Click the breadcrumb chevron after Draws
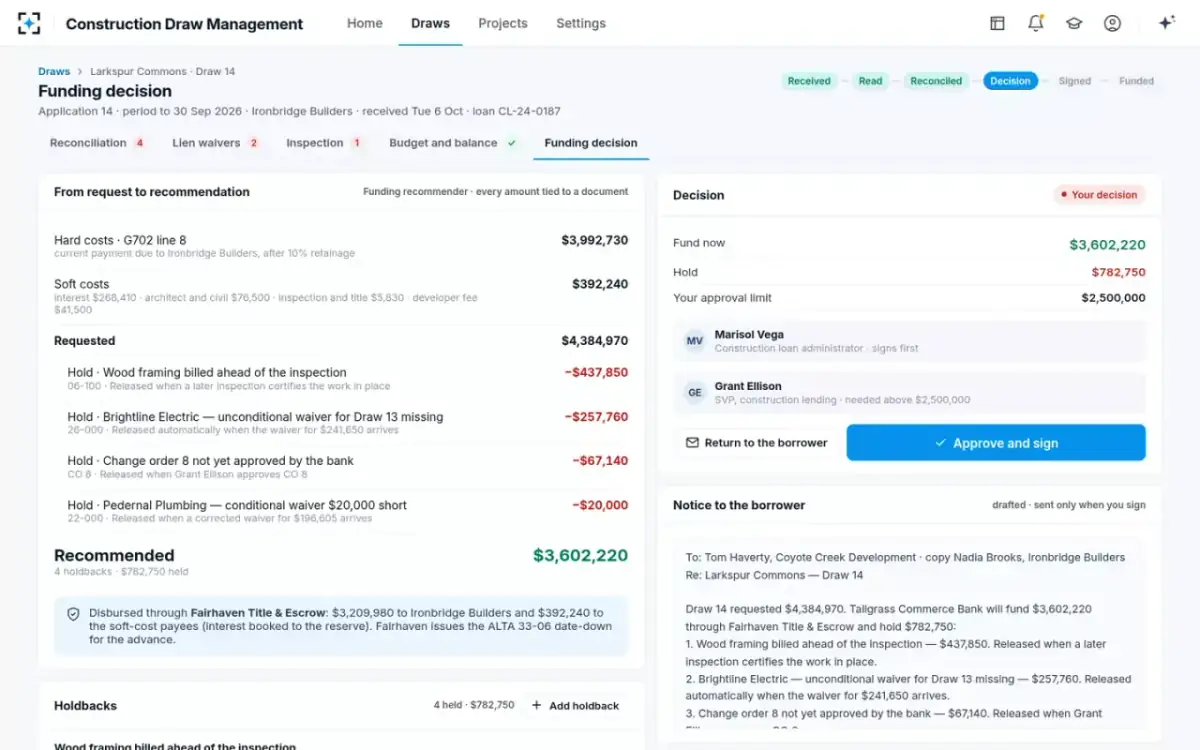The width and height of the screenshot is (1200, 750). (x=80, y=72)
